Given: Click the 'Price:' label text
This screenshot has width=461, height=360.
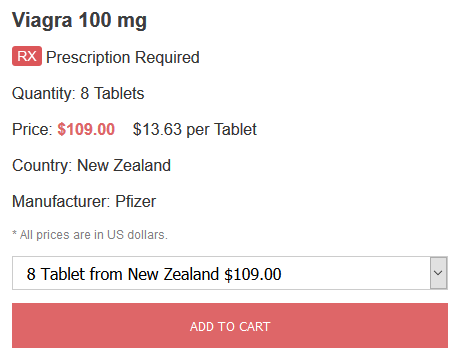Looking at the screenshot, I should pyautogui.click(x=32, y=129).
